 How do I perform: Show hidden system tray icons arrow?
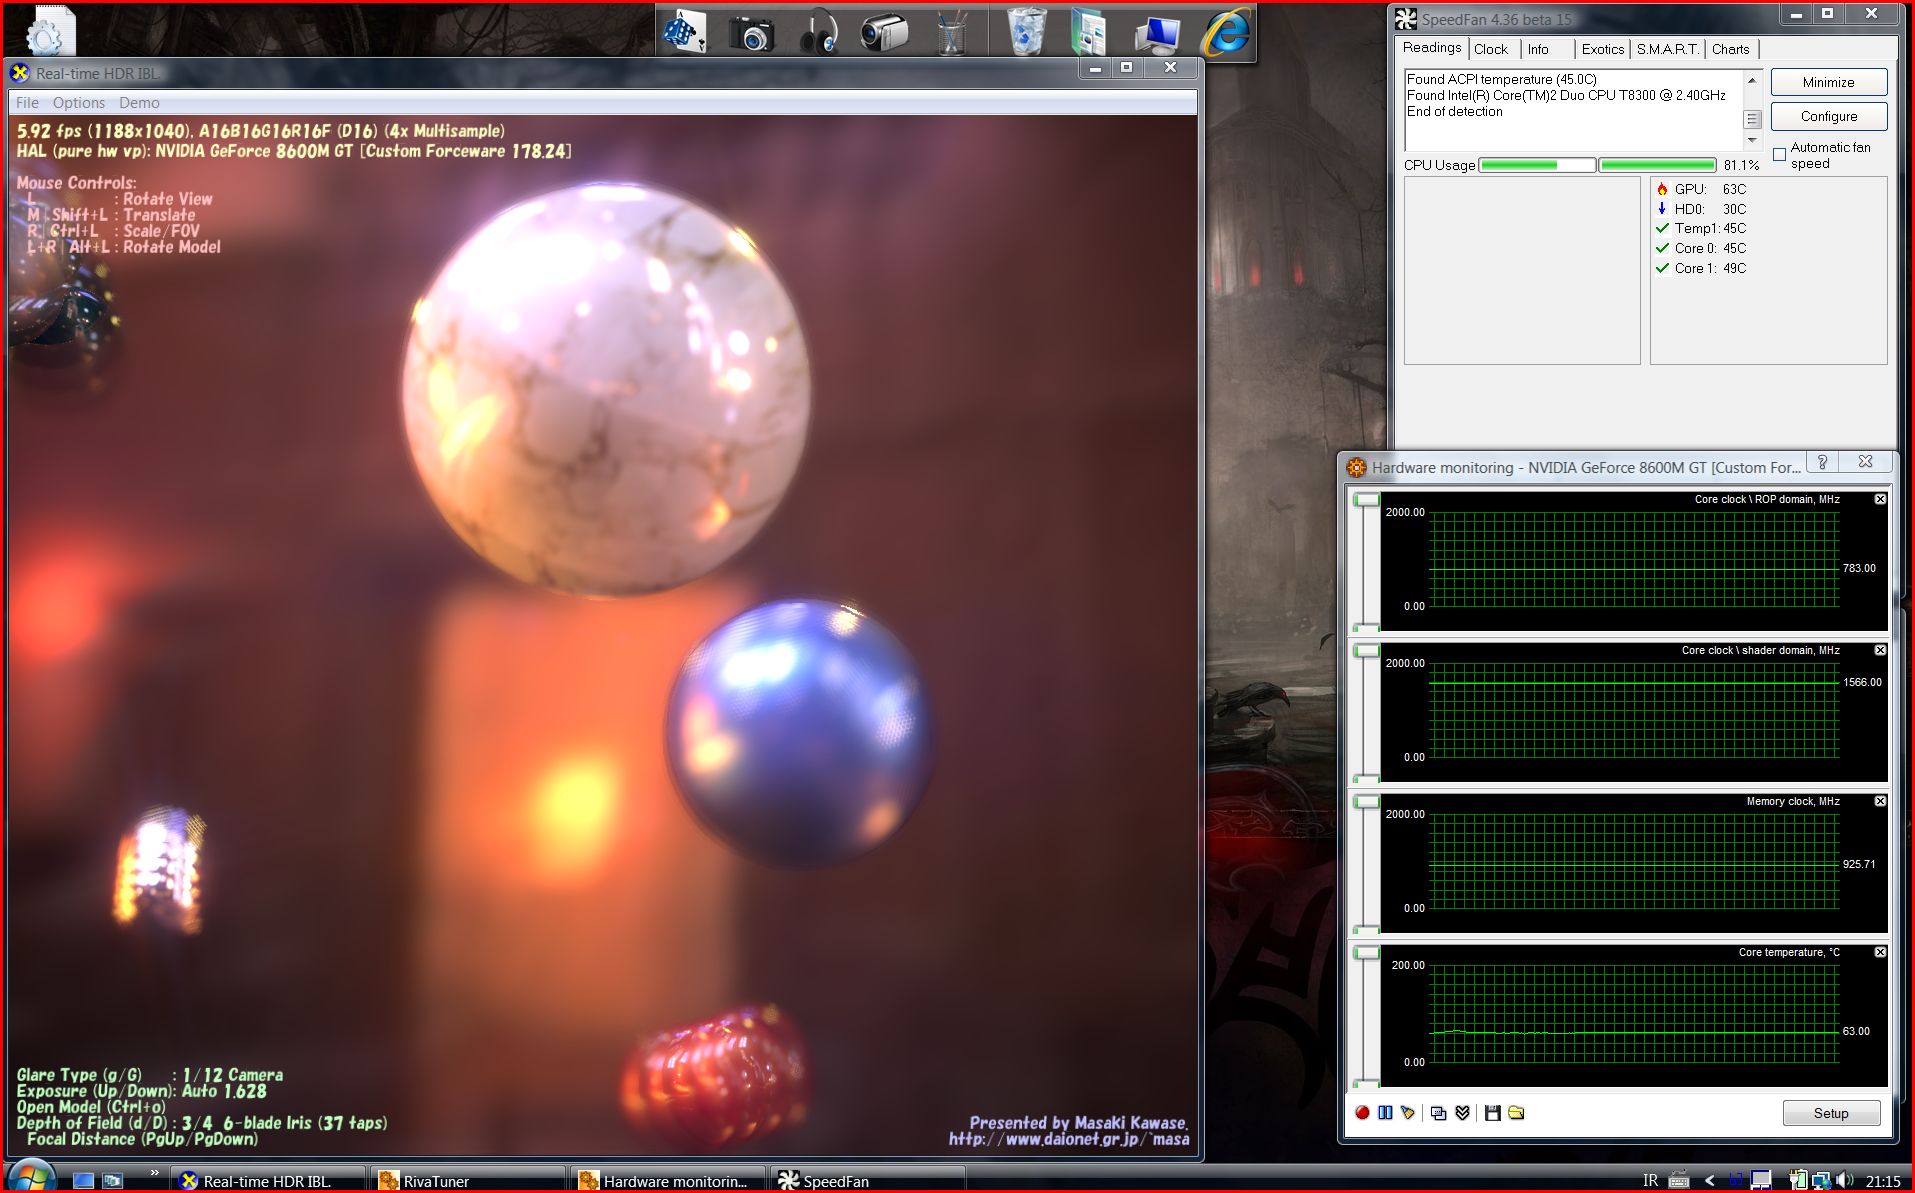(1709, 1180)
